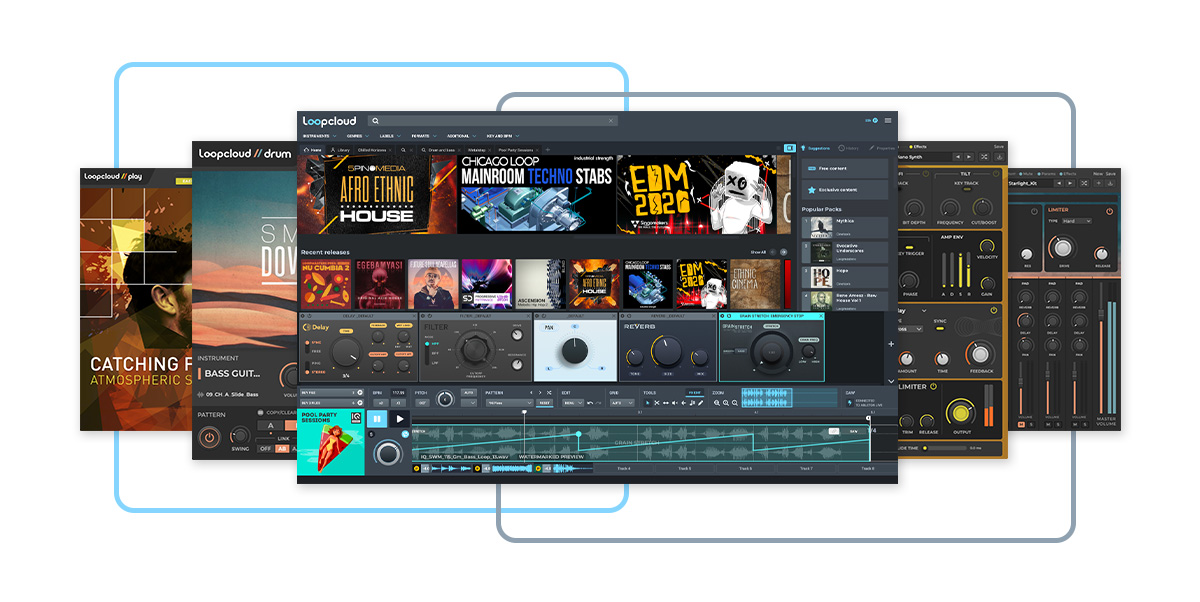Open the Pool Party Sessions tab
Image resolution: width=1200 pixels, height=602 pixels.
pyautogui.click(x=520, y=149)
